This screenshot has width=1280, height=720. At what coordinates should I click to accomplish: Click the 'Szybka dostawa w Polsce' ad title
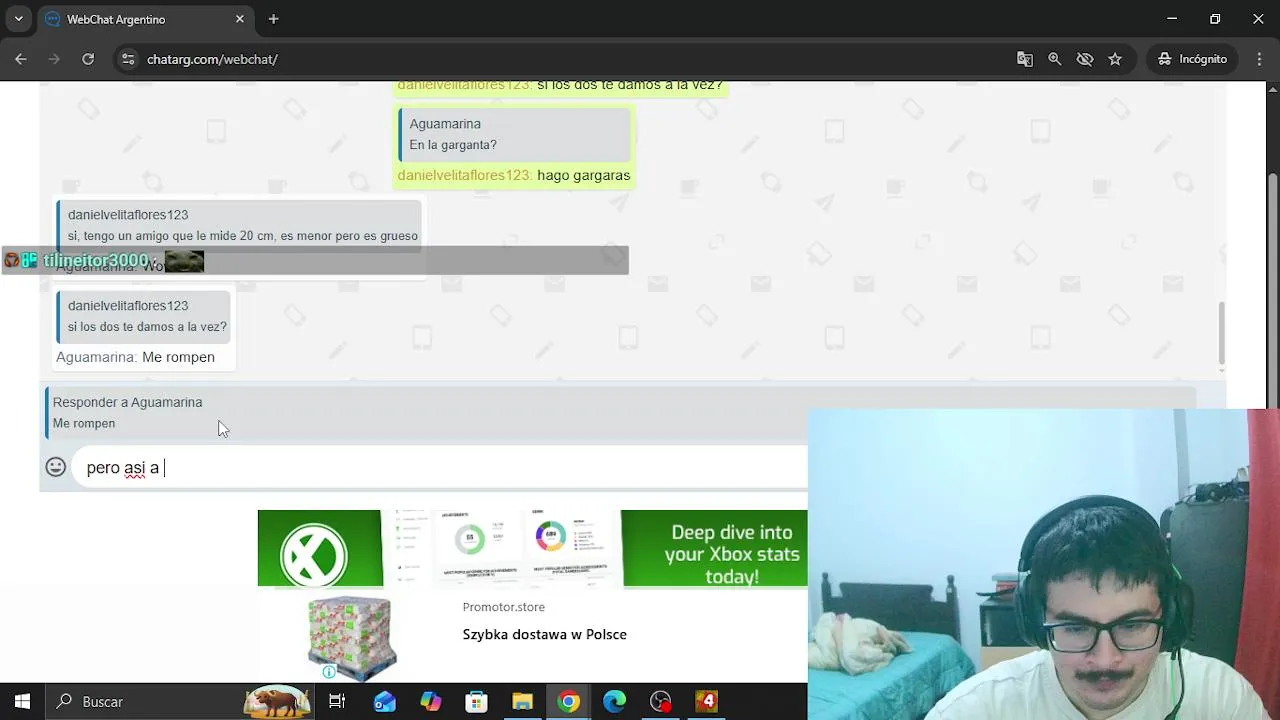pyautogui.click(x=544, y=634)
